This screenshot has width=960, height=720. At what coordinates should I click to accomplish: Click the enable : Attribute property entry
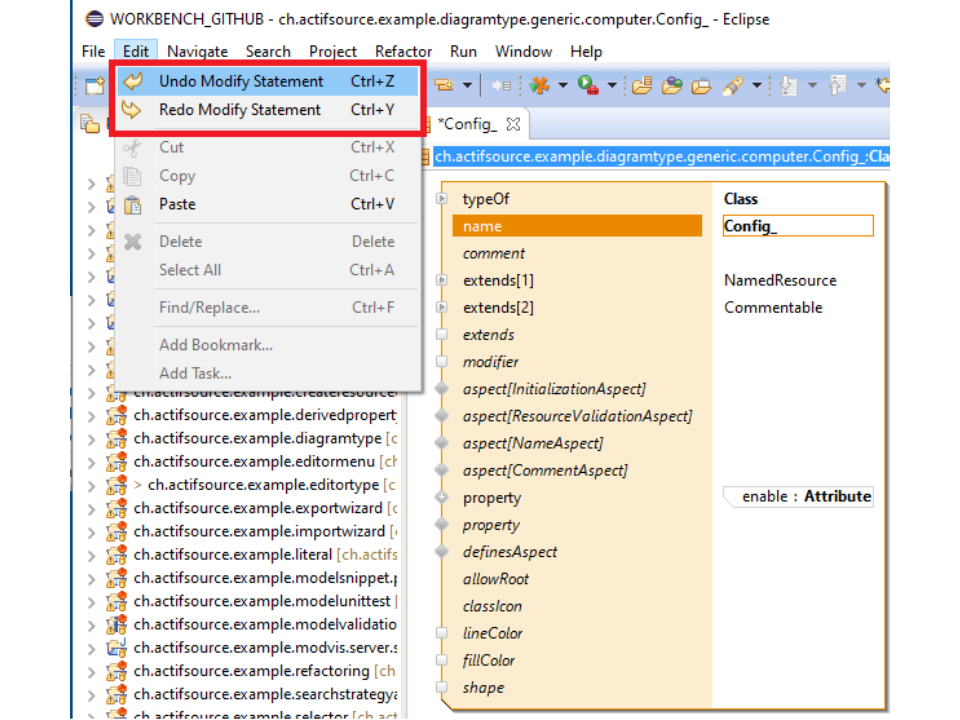(x=804, y=497)
